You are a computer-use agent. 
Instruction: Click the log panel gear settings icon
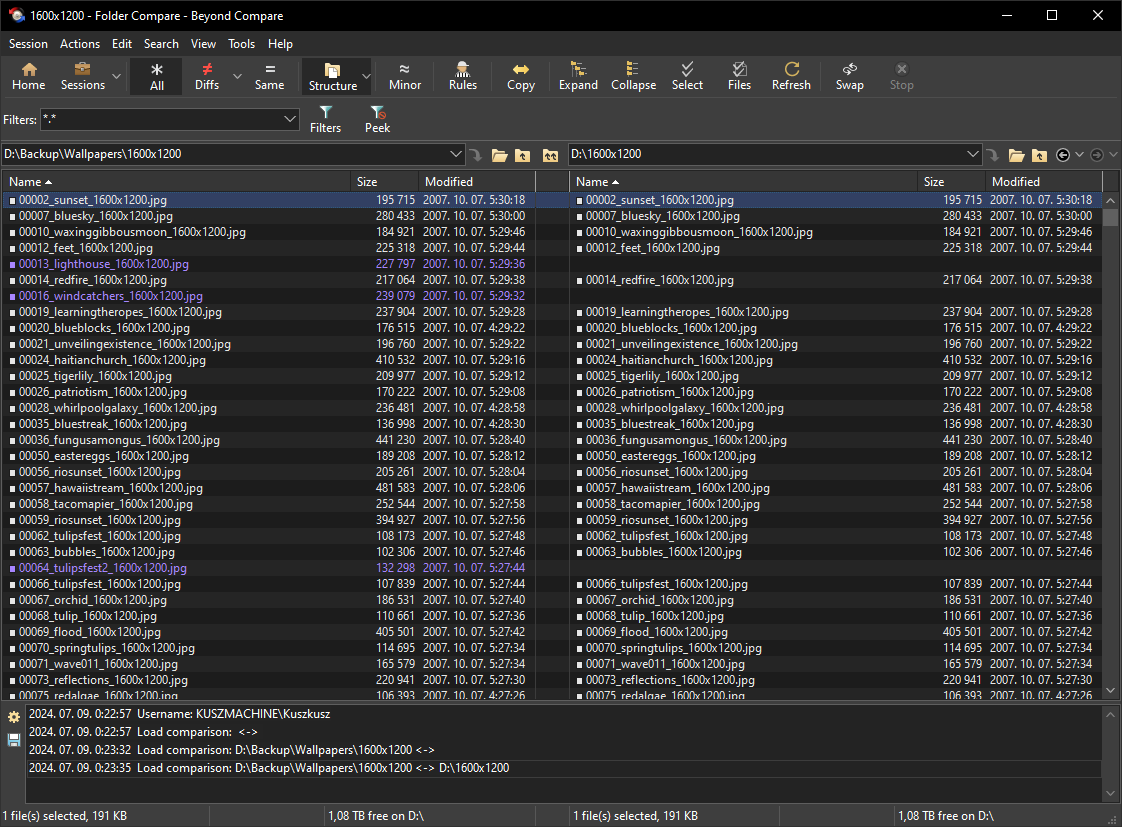14,717
